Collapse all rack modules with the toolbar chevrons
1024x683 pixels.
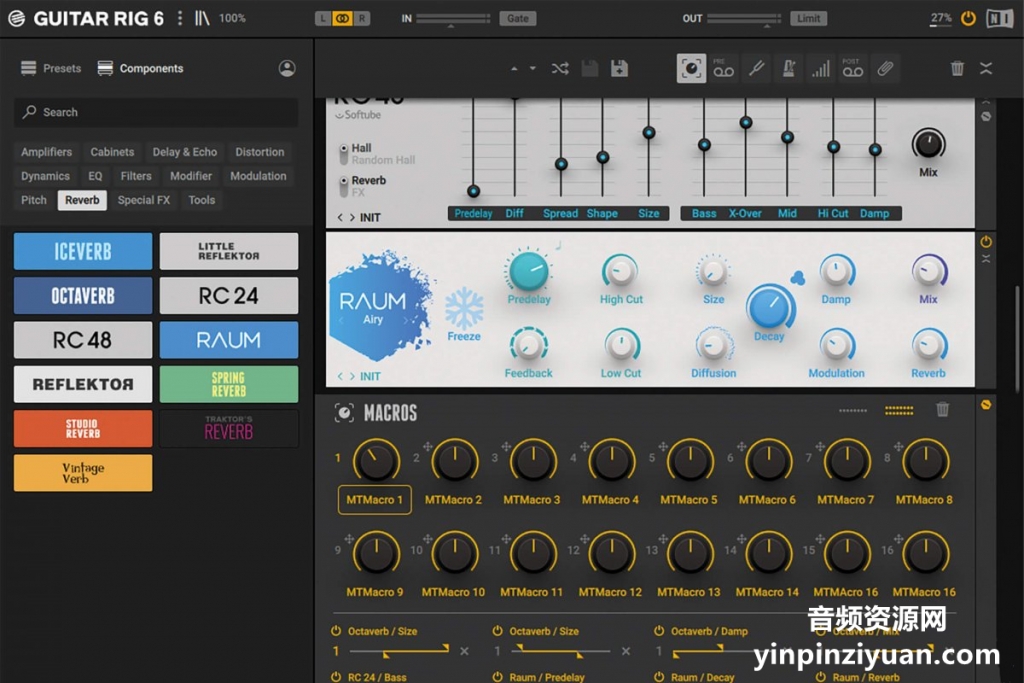986,68
